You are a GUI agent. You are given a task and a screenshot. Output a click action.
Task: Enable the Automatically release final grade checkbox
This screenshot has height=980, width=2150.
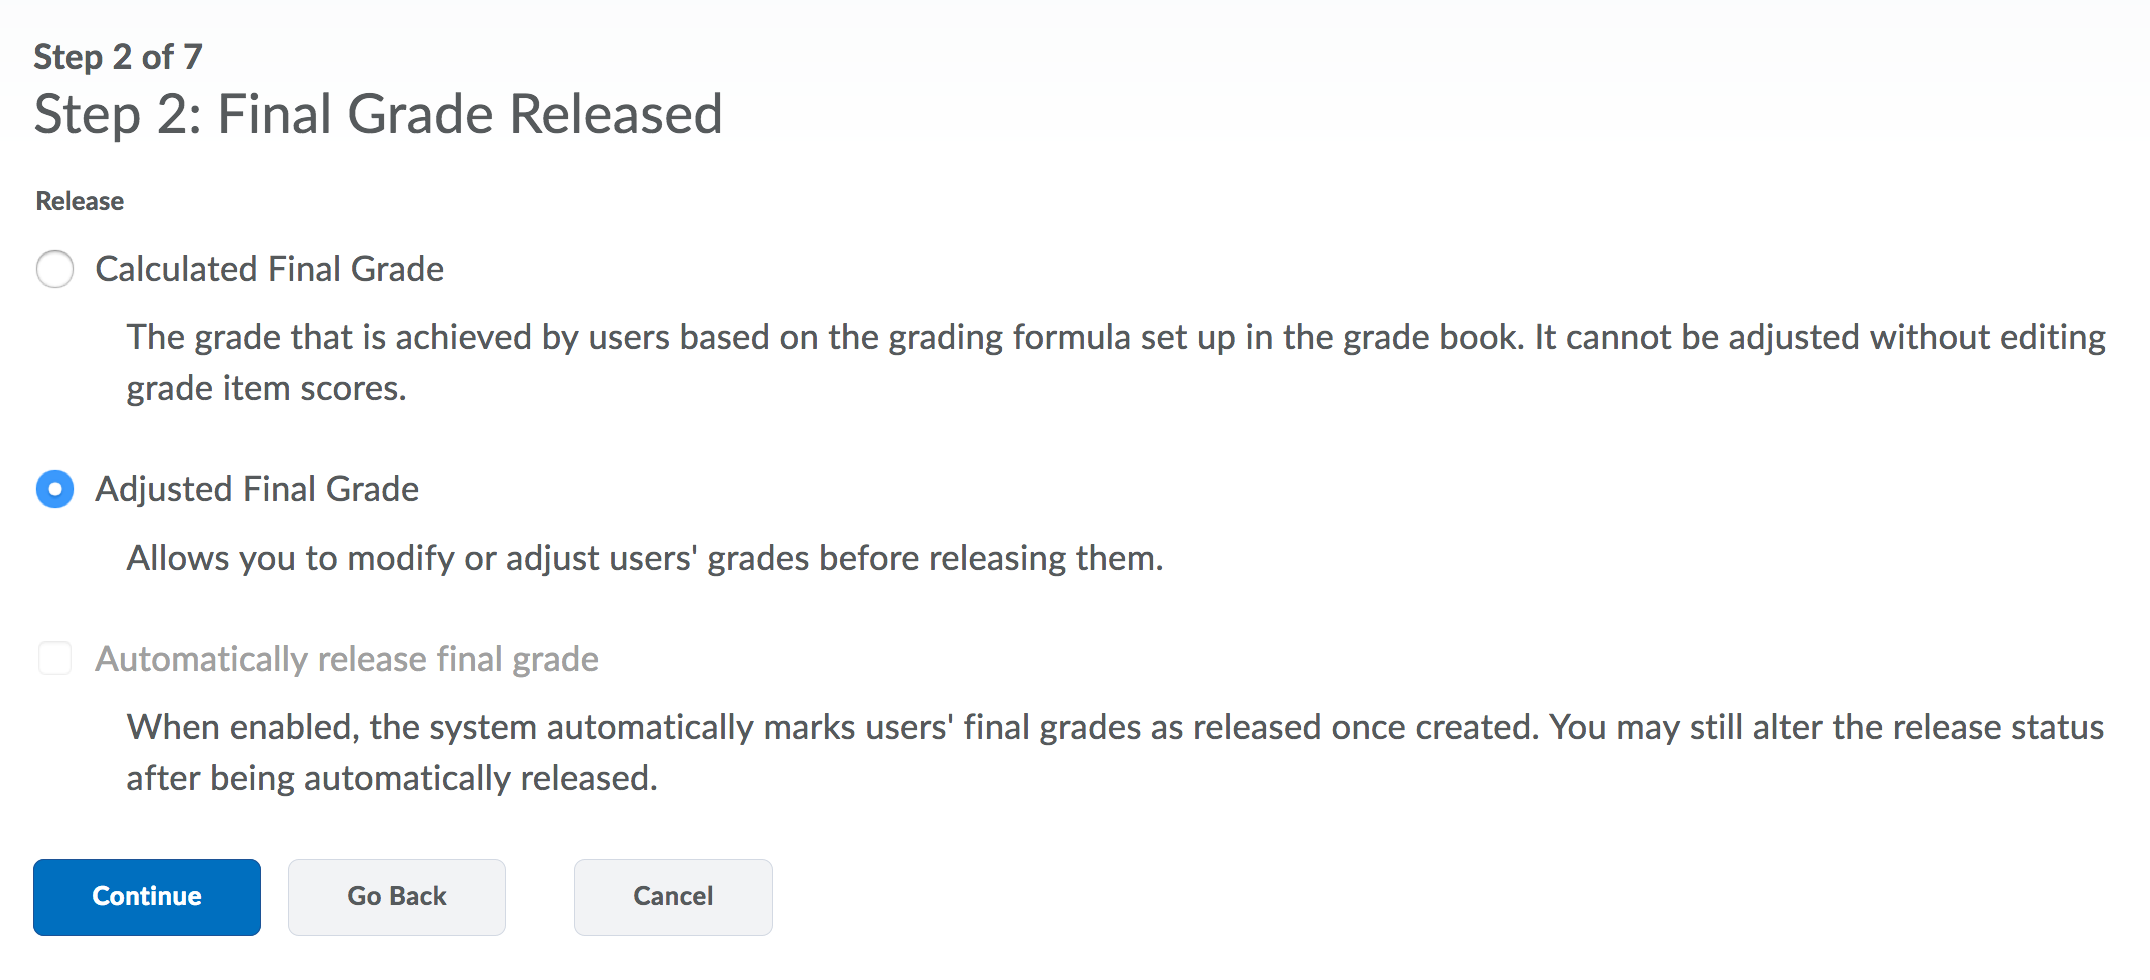tap(55, 659)
